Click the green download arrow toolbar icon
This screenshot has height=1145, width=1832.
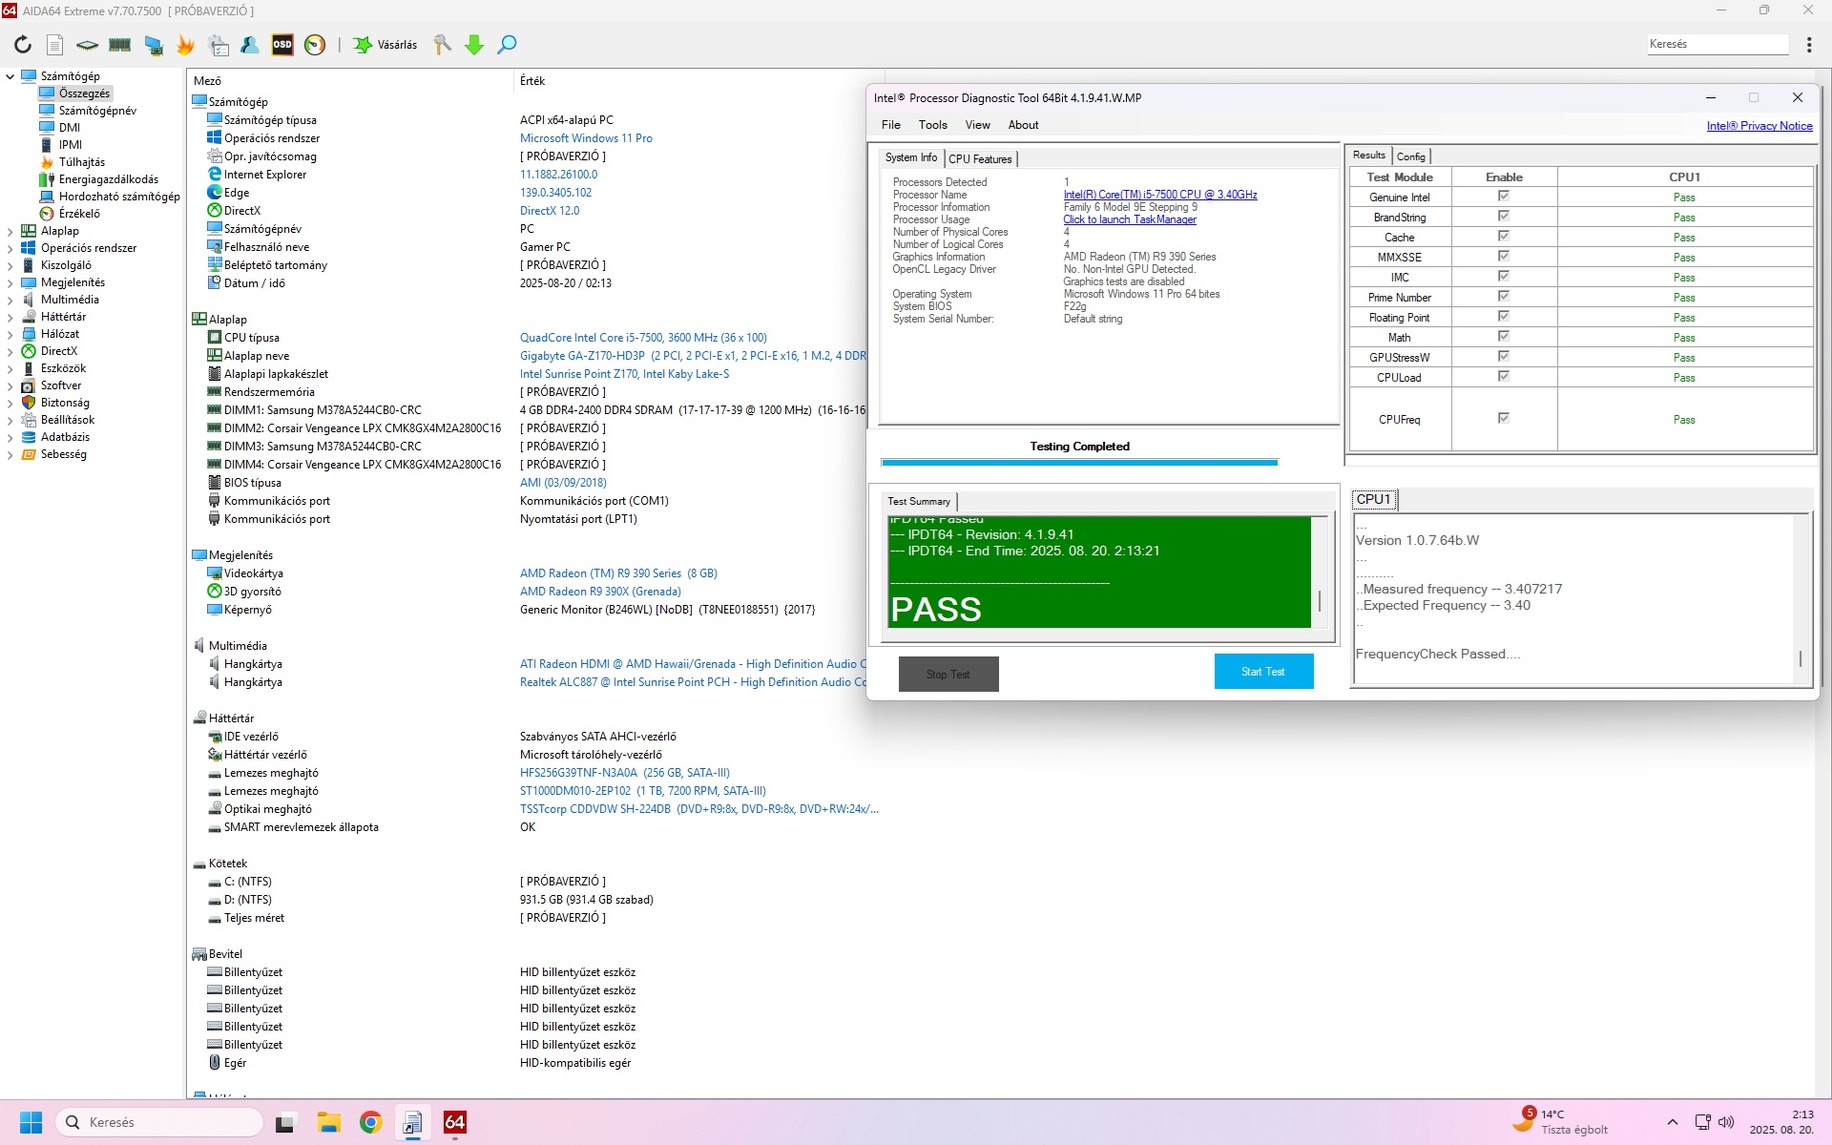[474, 45]
